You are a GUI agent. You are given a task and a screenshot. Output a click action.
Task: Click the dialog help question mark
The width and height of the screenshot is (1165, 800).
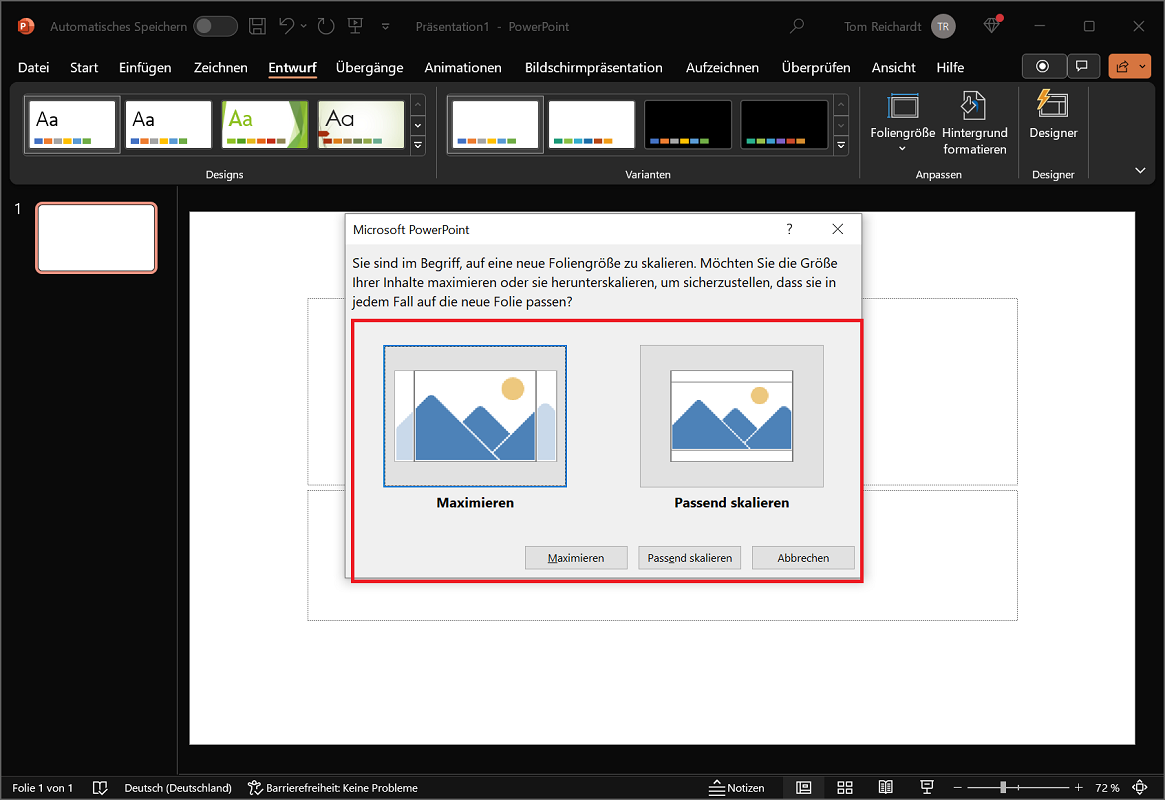pos(789,229)
